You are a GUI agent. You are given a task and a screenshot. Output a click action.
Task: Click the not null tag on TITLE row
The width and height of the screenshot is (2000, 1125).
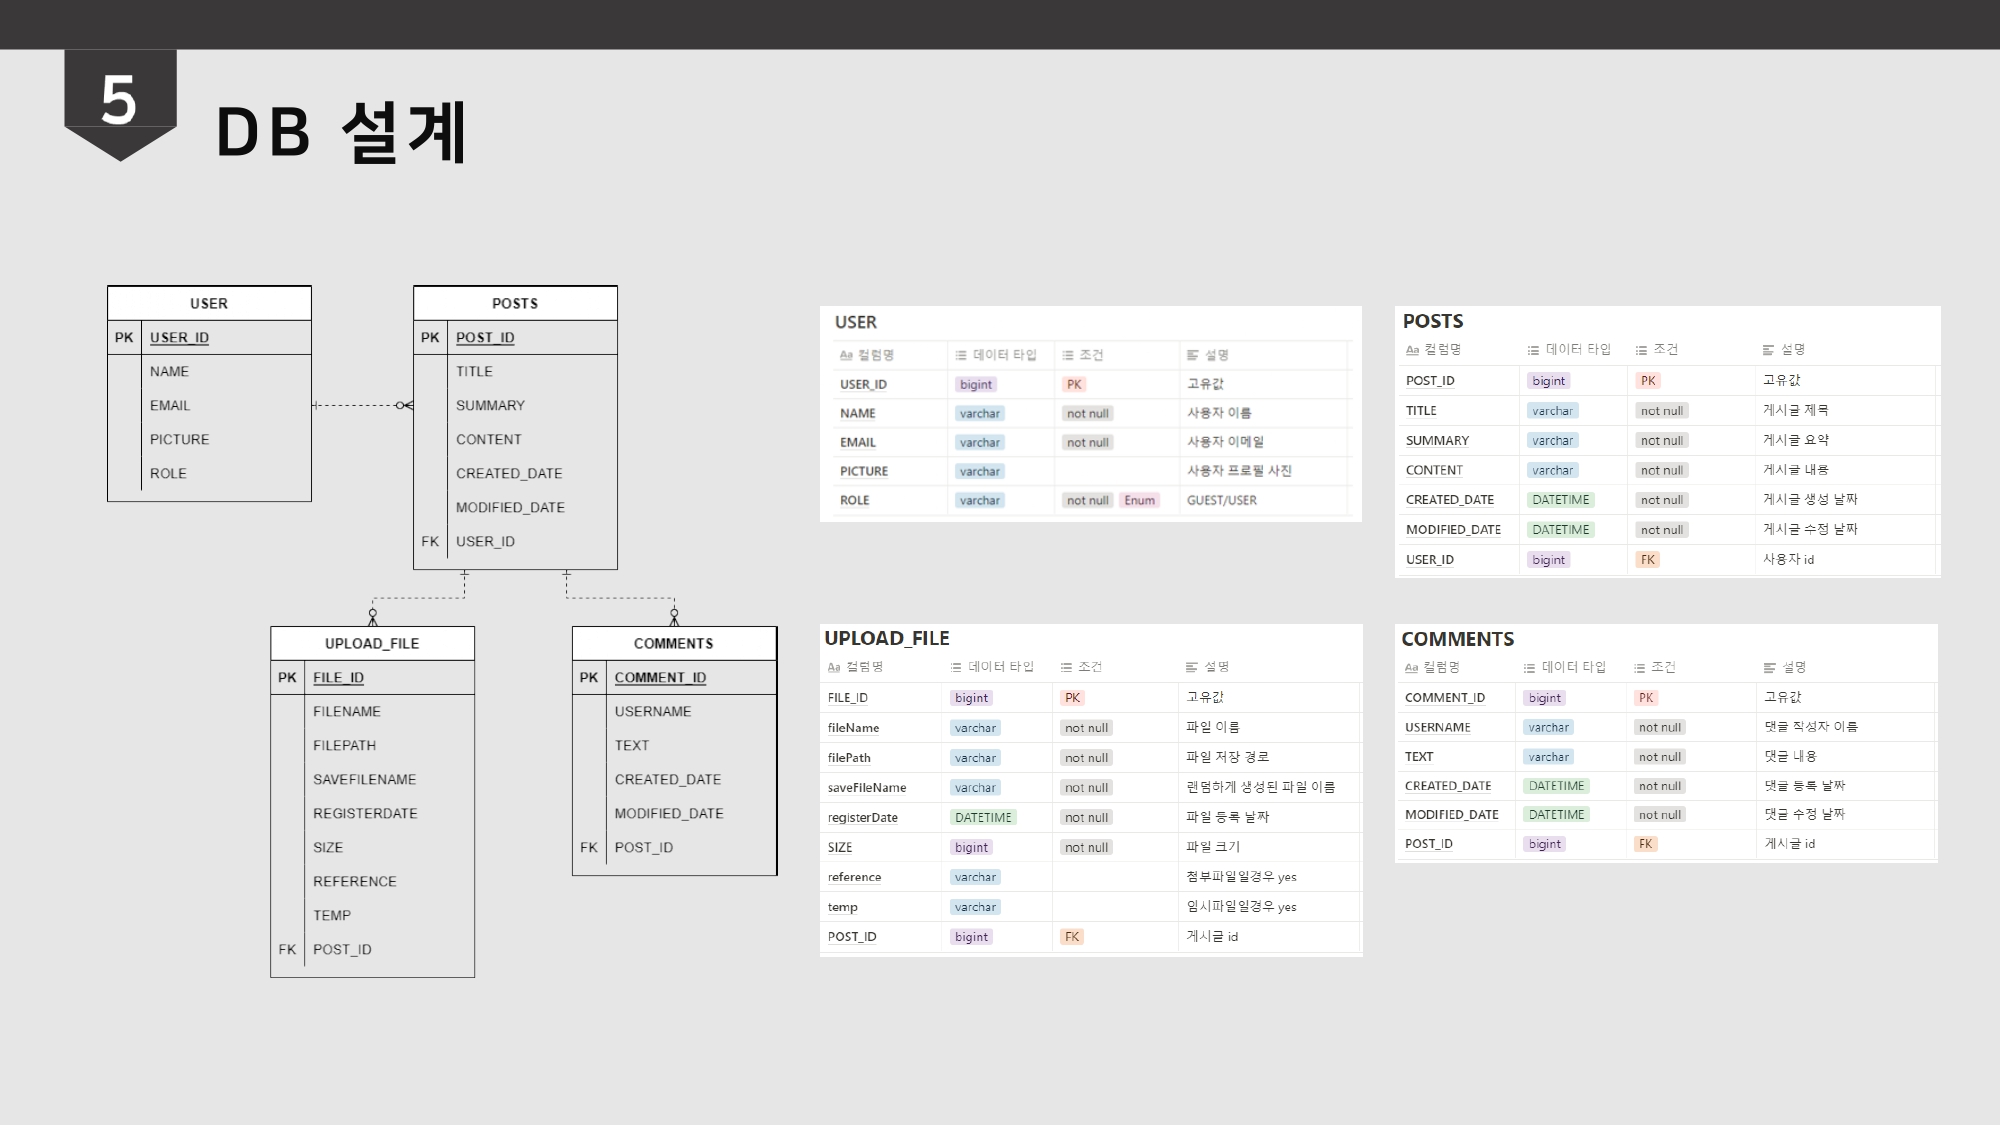click(1661, 410)
